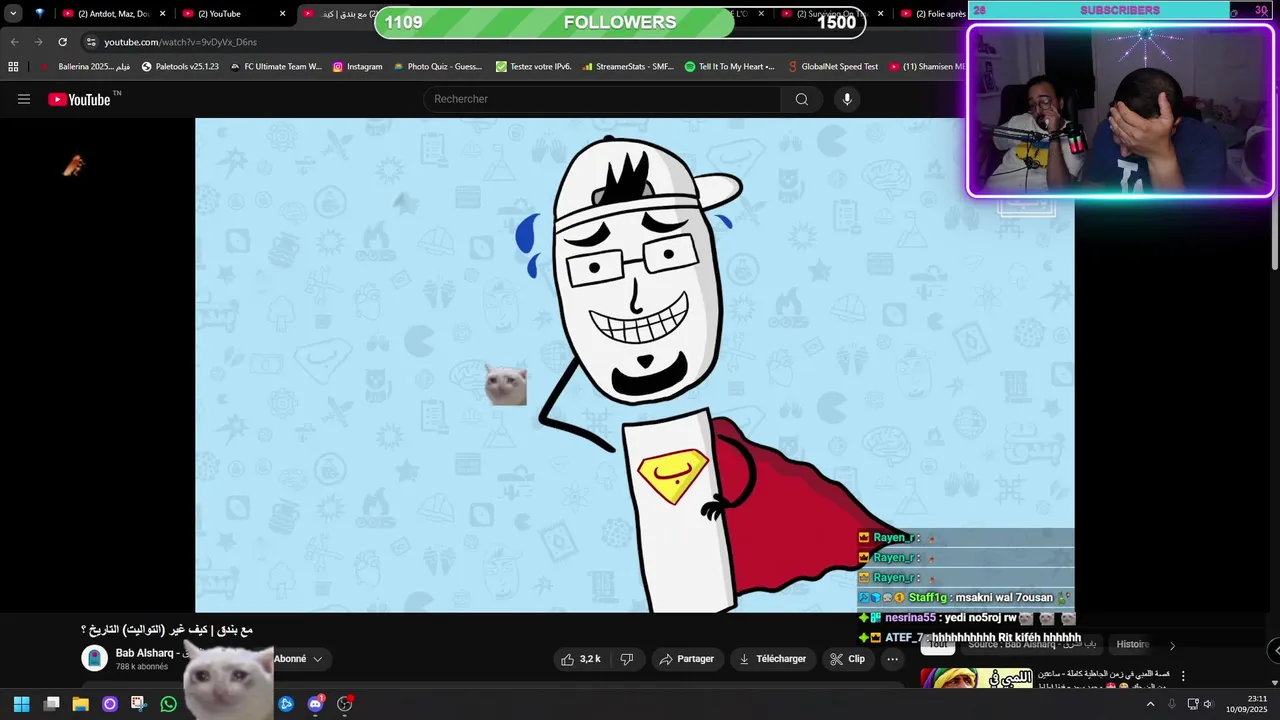Open WhatsApp from the taskbar
Image resolution: width=1280 pixels, height=720 pixels.
tap(168, 704)
